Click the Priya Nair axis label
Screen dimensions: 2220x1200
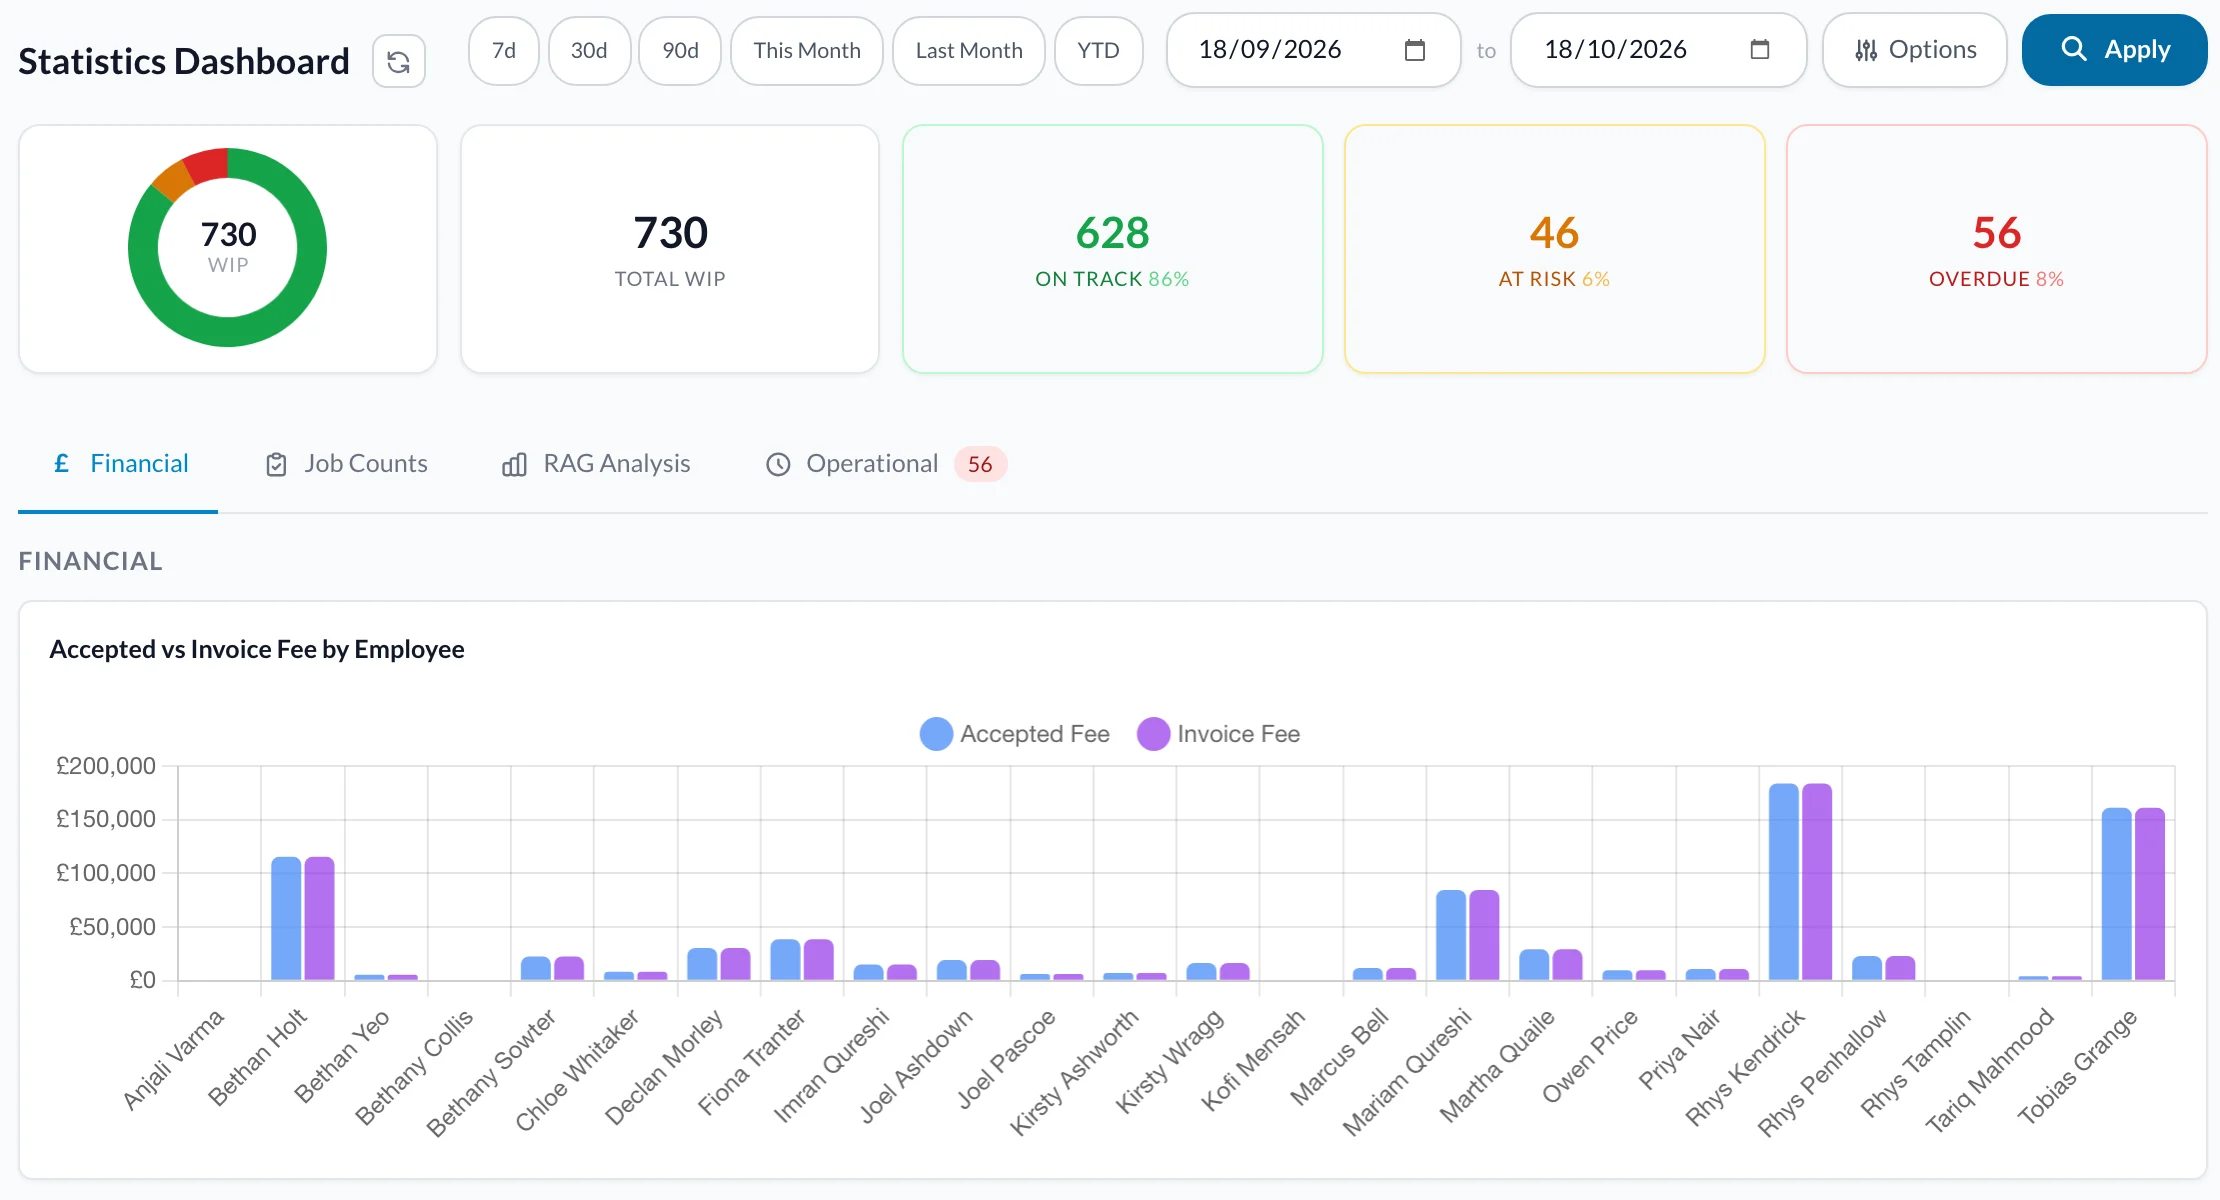point(1679,1049)
